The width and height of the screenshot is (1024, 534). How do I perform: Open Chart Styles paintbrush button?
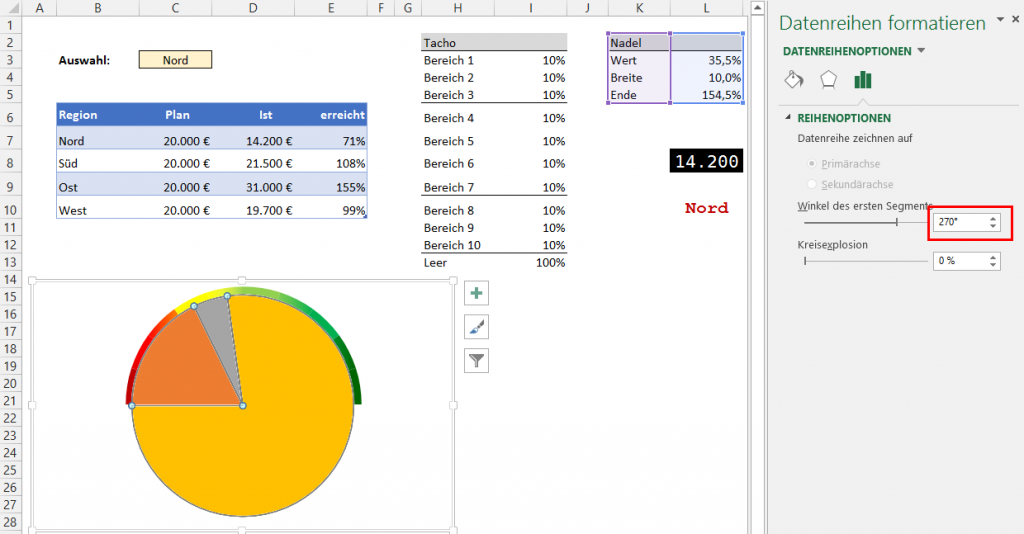click(477, 327)
